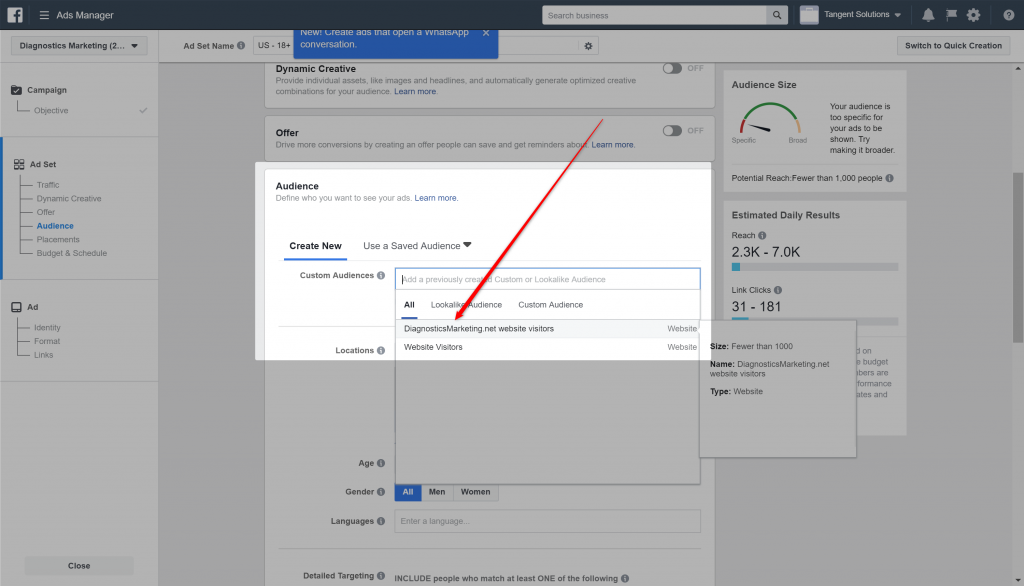Click the Potential Reach info icon

click(889, 178)
